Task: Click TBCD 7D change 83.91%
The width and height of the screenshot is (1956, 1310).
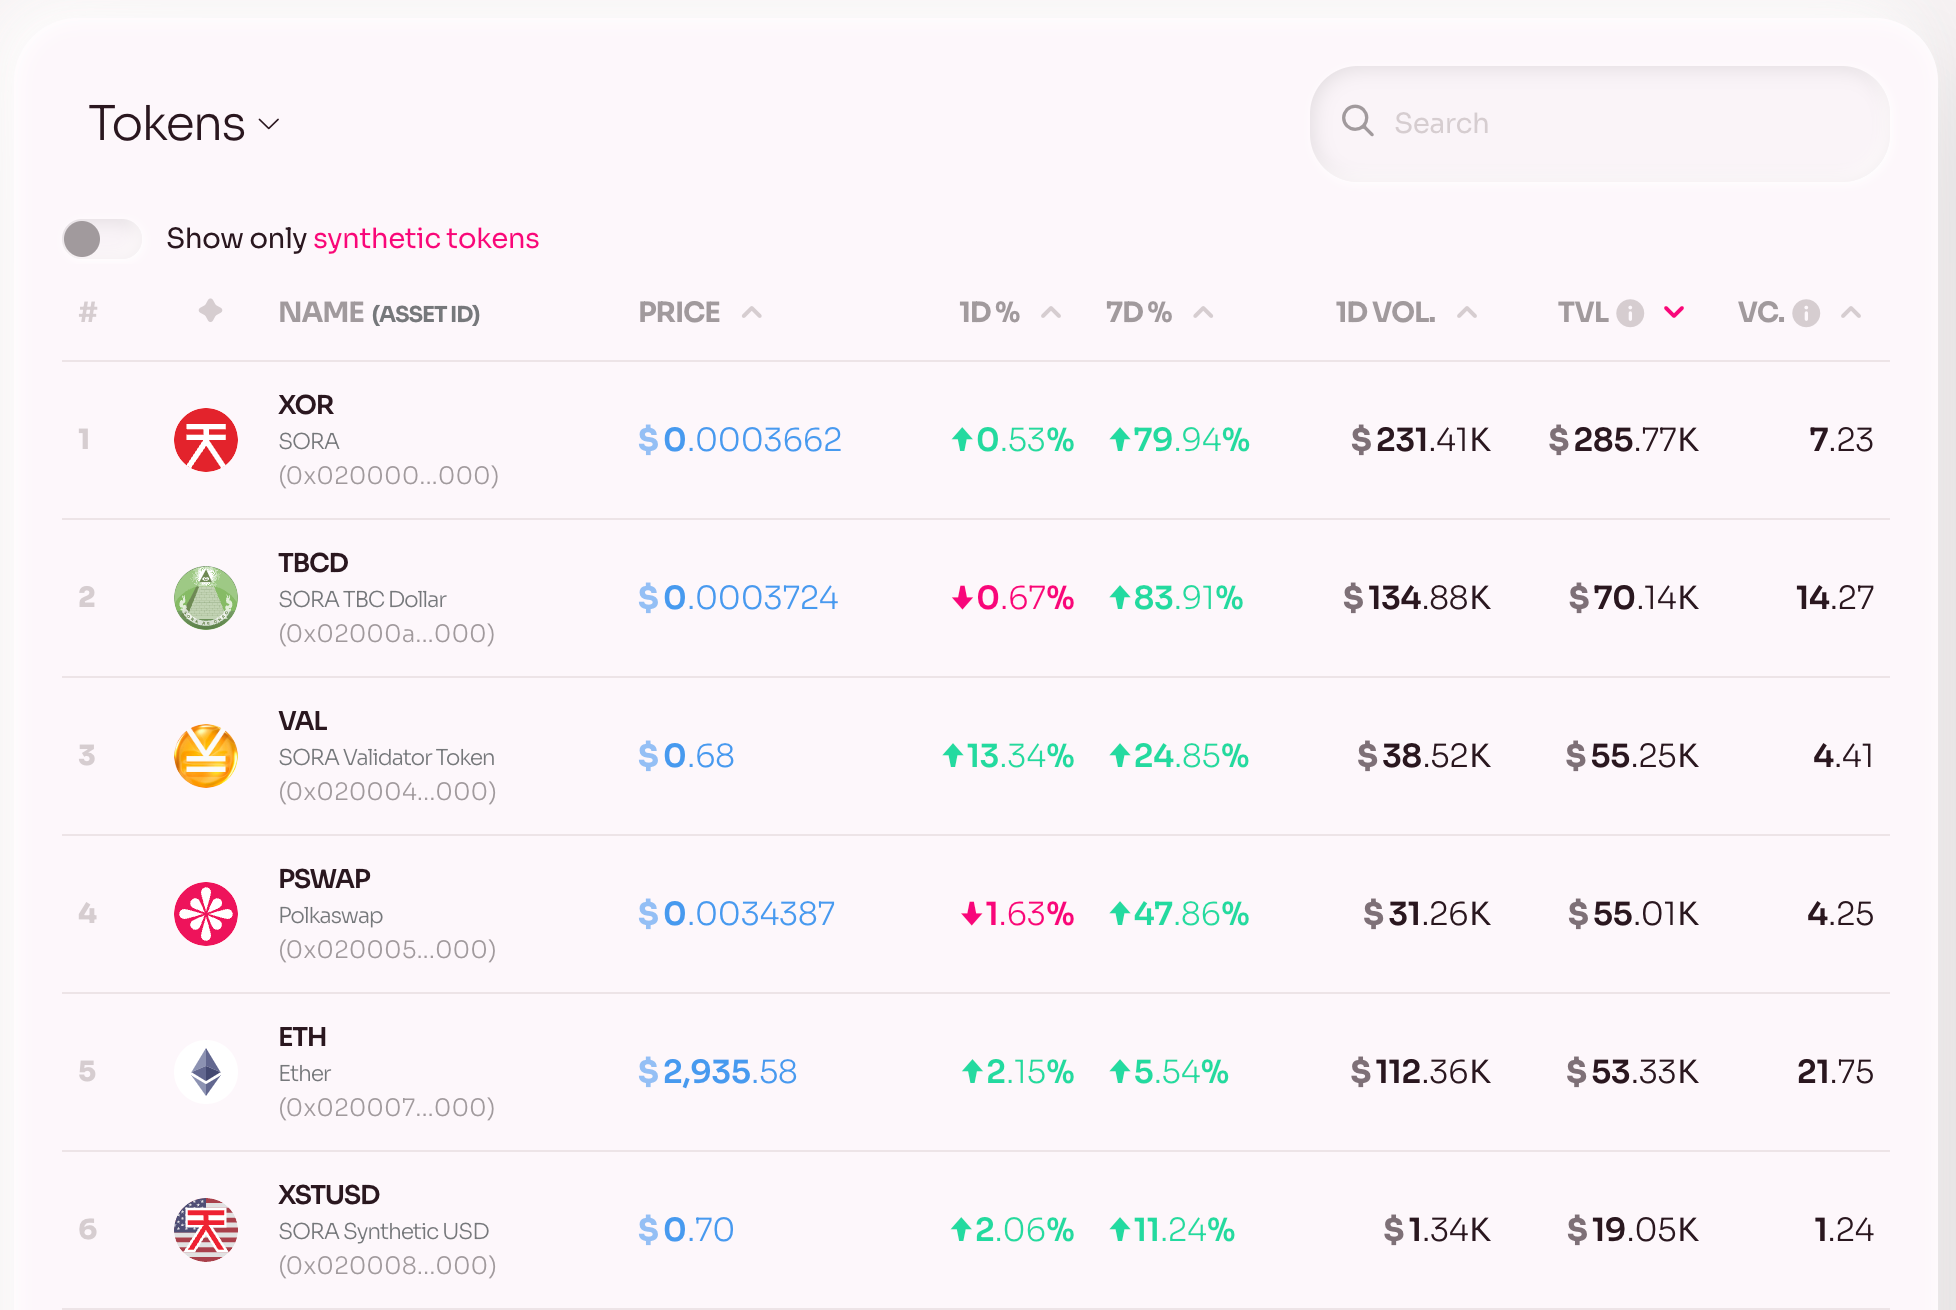Action: point(1176,598)
